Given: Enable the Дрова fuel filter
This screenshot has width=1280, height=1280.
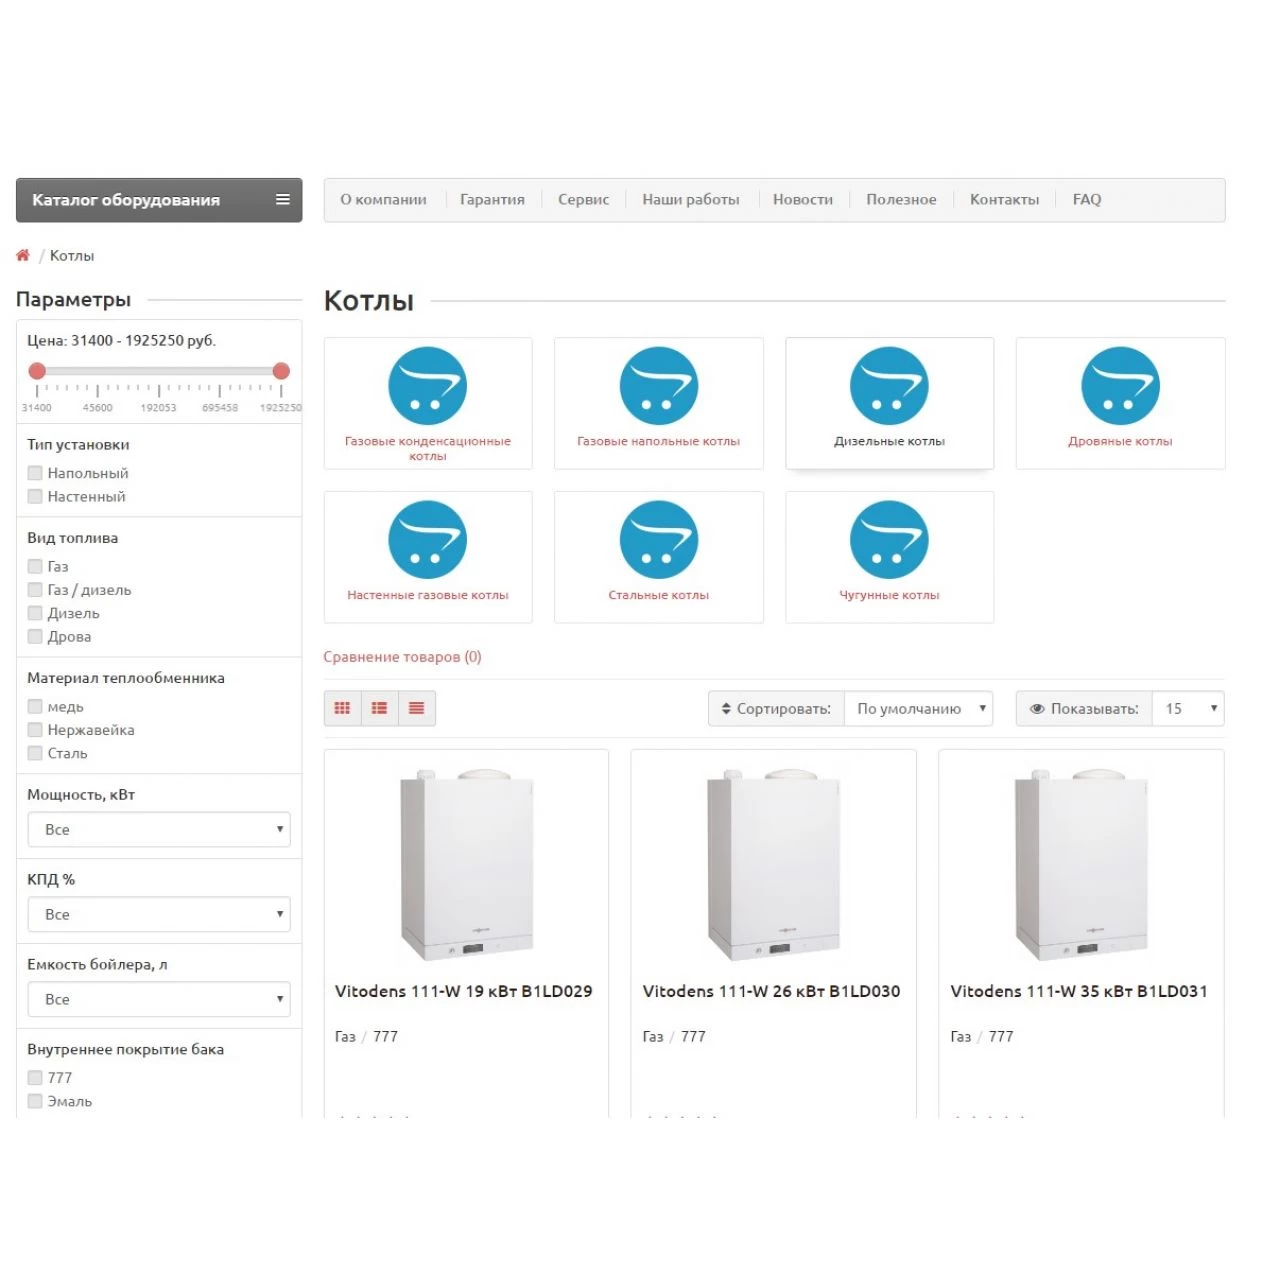Looking at the screenshot, I should coord(35,636).
